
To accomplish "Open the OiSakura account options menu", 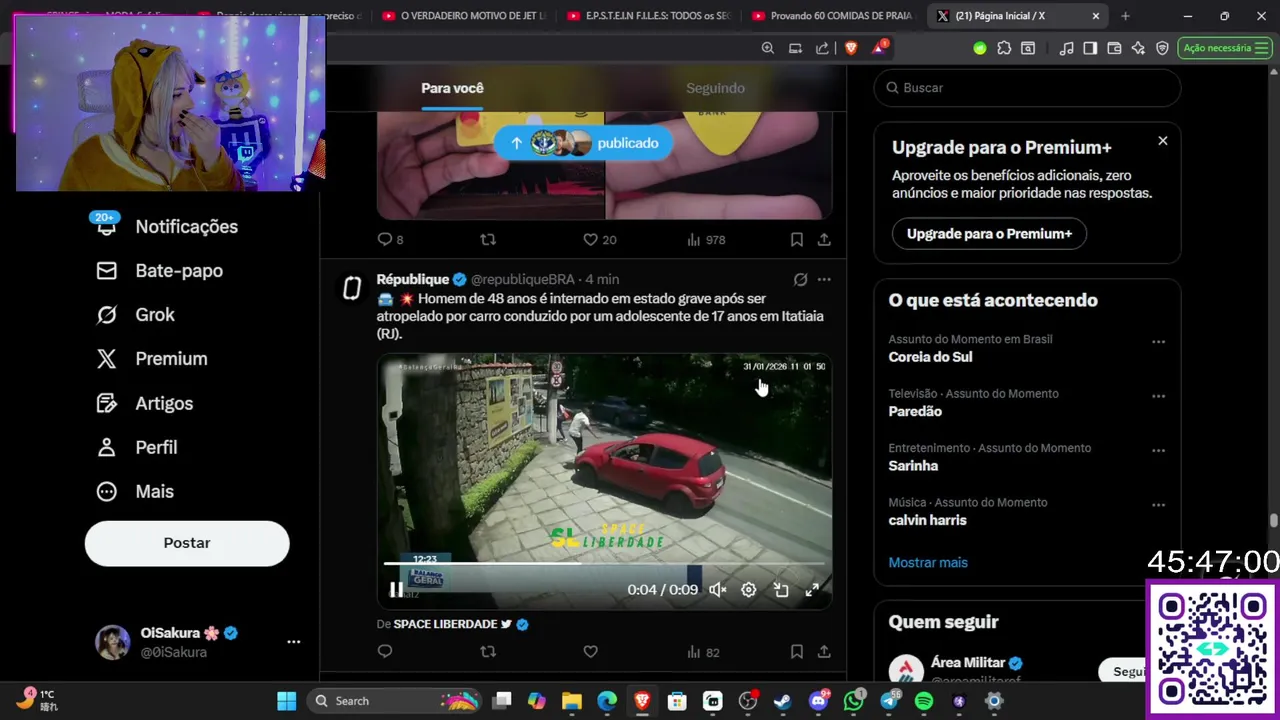I will pyautogui.click(x=293, y=642).
